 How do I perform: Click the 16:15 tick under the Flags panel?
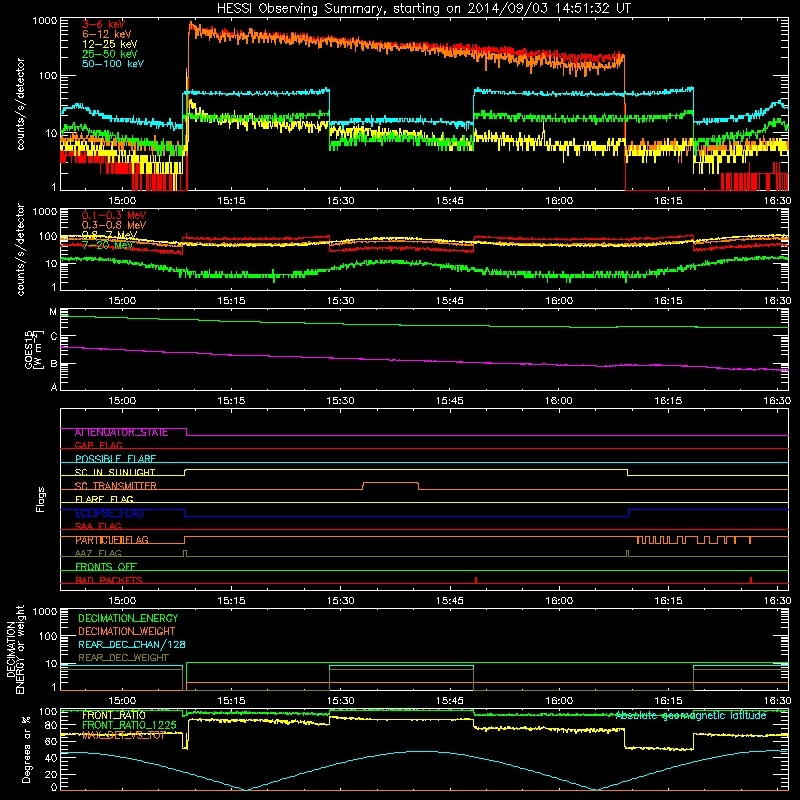click(x=668, y=601)
